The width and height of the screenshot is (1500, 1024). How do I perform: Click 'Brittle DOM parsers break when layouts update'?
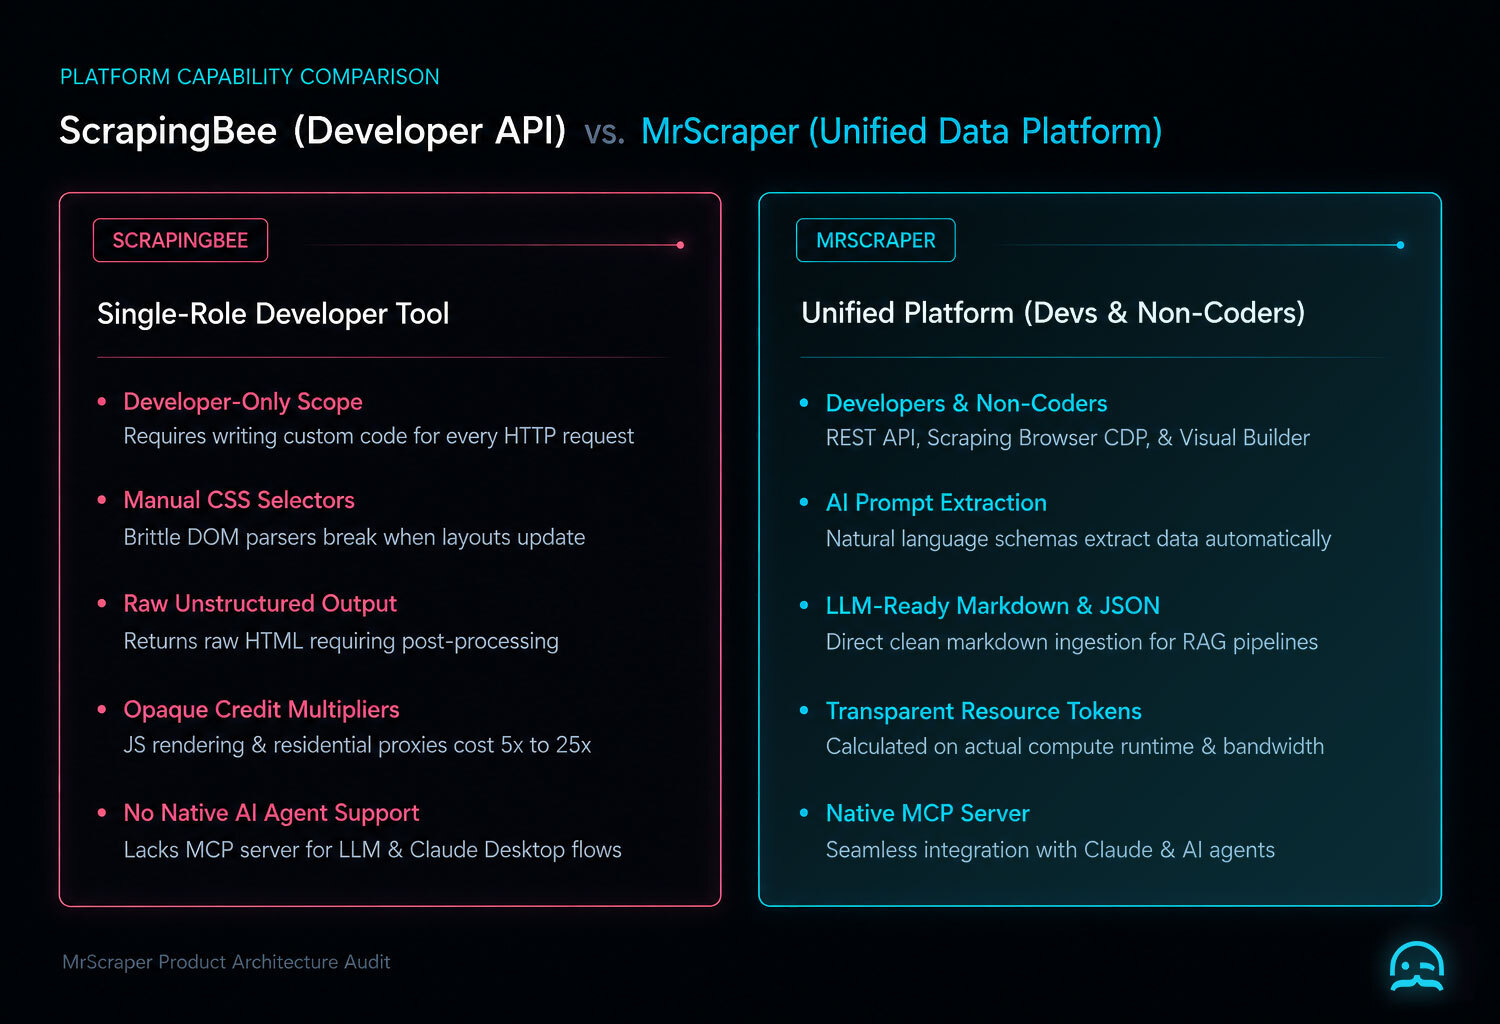pyautogui.click(x=354, y=537)
